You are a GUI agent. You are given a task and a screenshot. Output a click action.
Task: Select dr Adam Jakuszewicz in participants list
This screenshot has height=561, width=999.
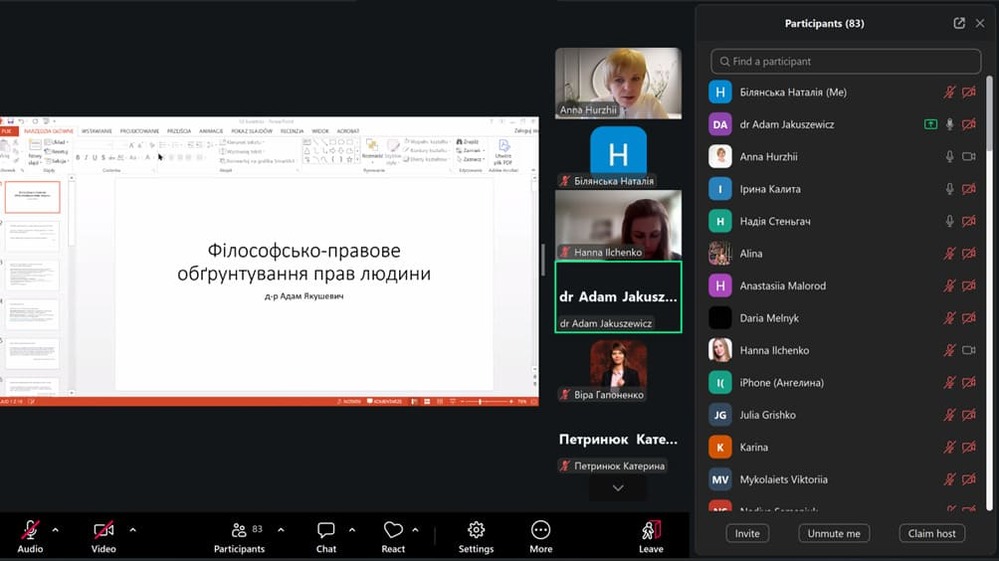[x=786, y=125]
